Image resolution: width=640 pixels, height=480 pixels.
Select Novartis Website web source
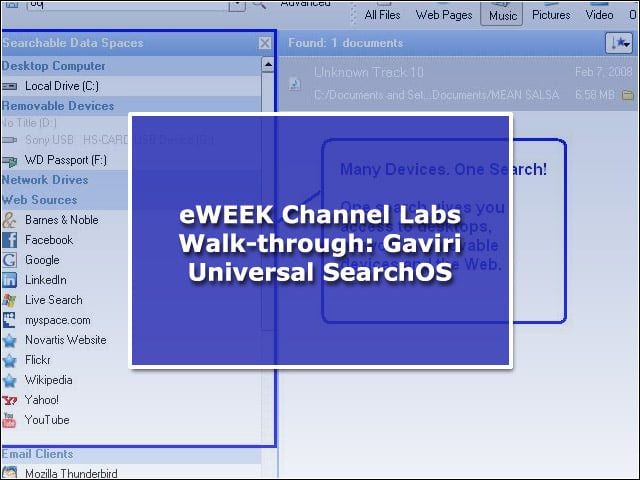coord(65,340)
